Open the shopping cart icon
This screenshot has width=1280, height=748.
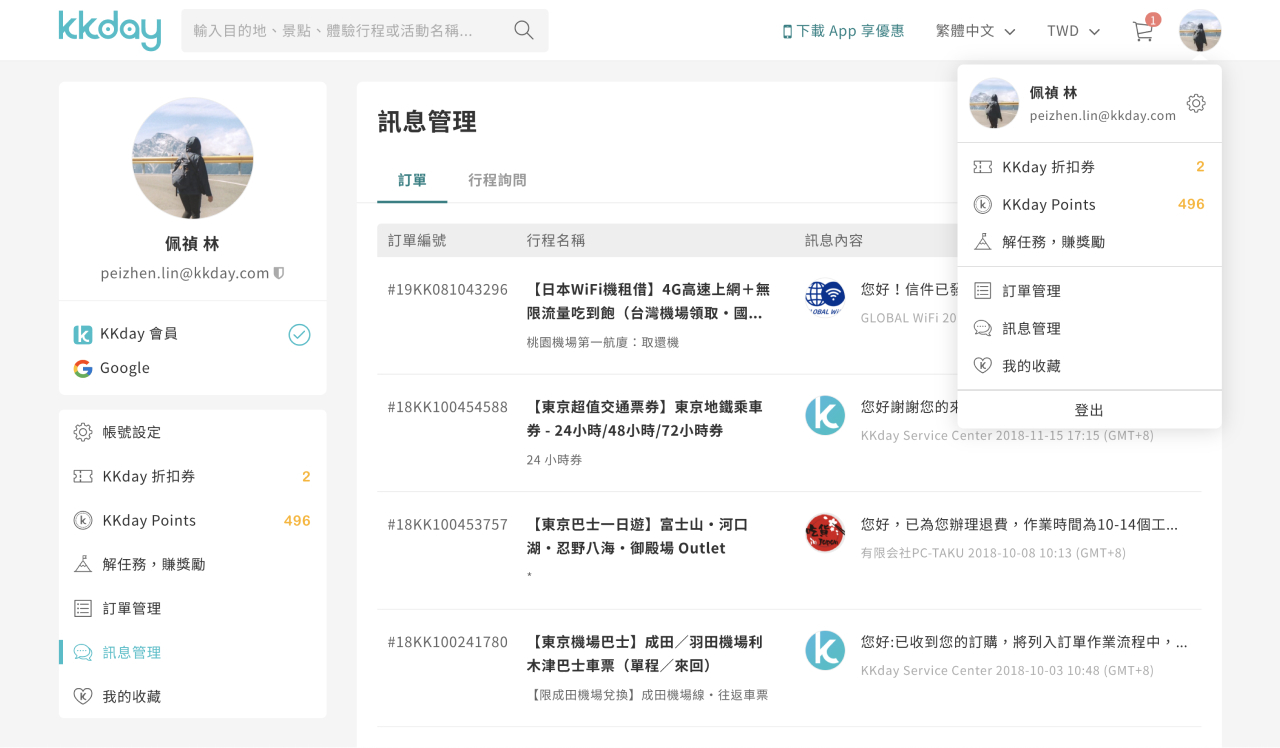(x=1143, y=31)
